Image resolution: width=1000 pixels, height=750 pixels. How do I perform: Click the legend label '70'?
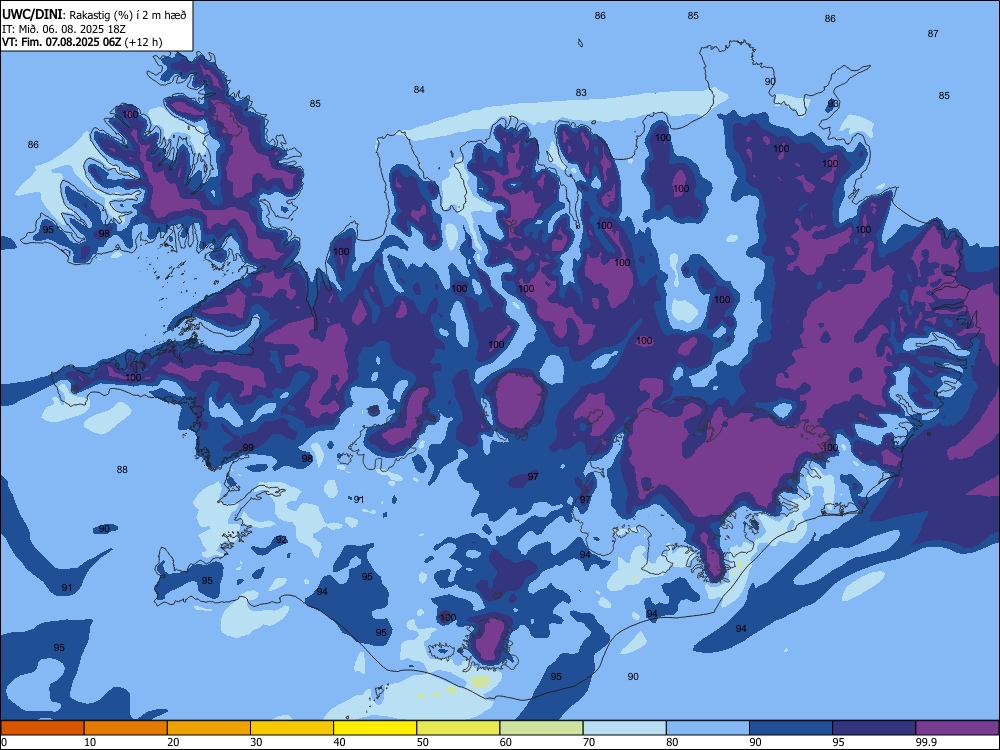589,742
